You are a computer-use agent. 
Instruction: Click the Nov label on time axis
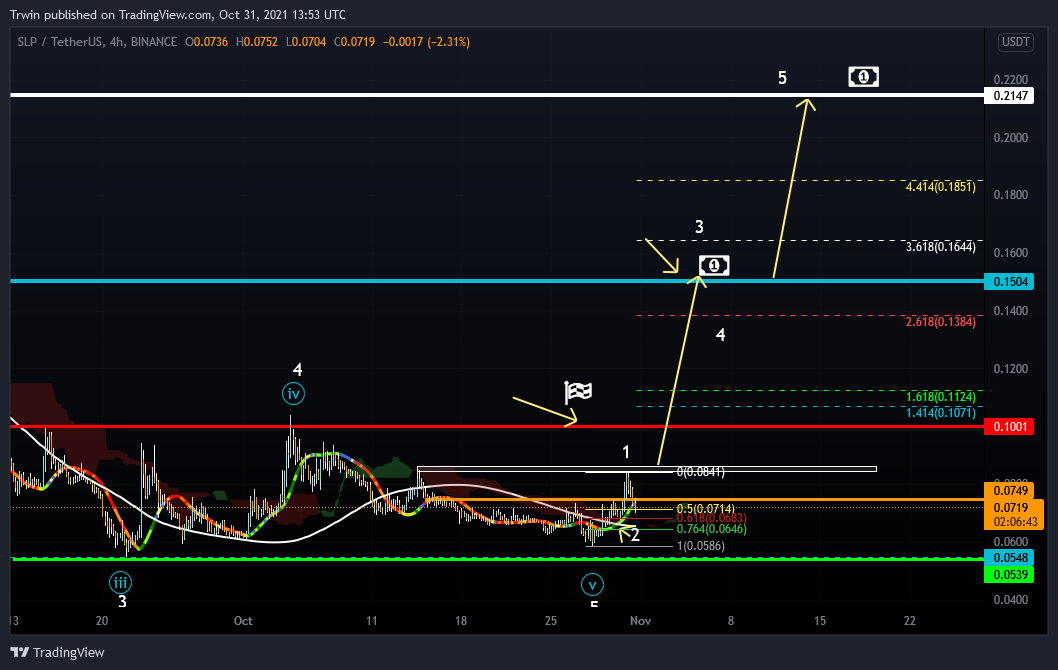(x=640, y=621)
